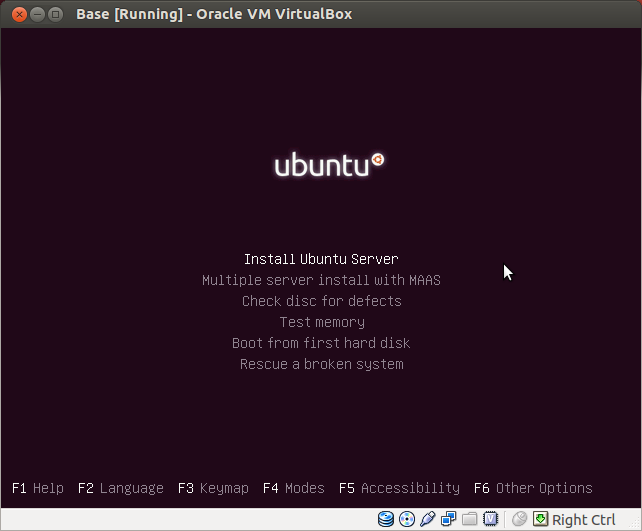Select Install Ubuntu Server boot option
The image size is (642, 531).
point(321,259)
